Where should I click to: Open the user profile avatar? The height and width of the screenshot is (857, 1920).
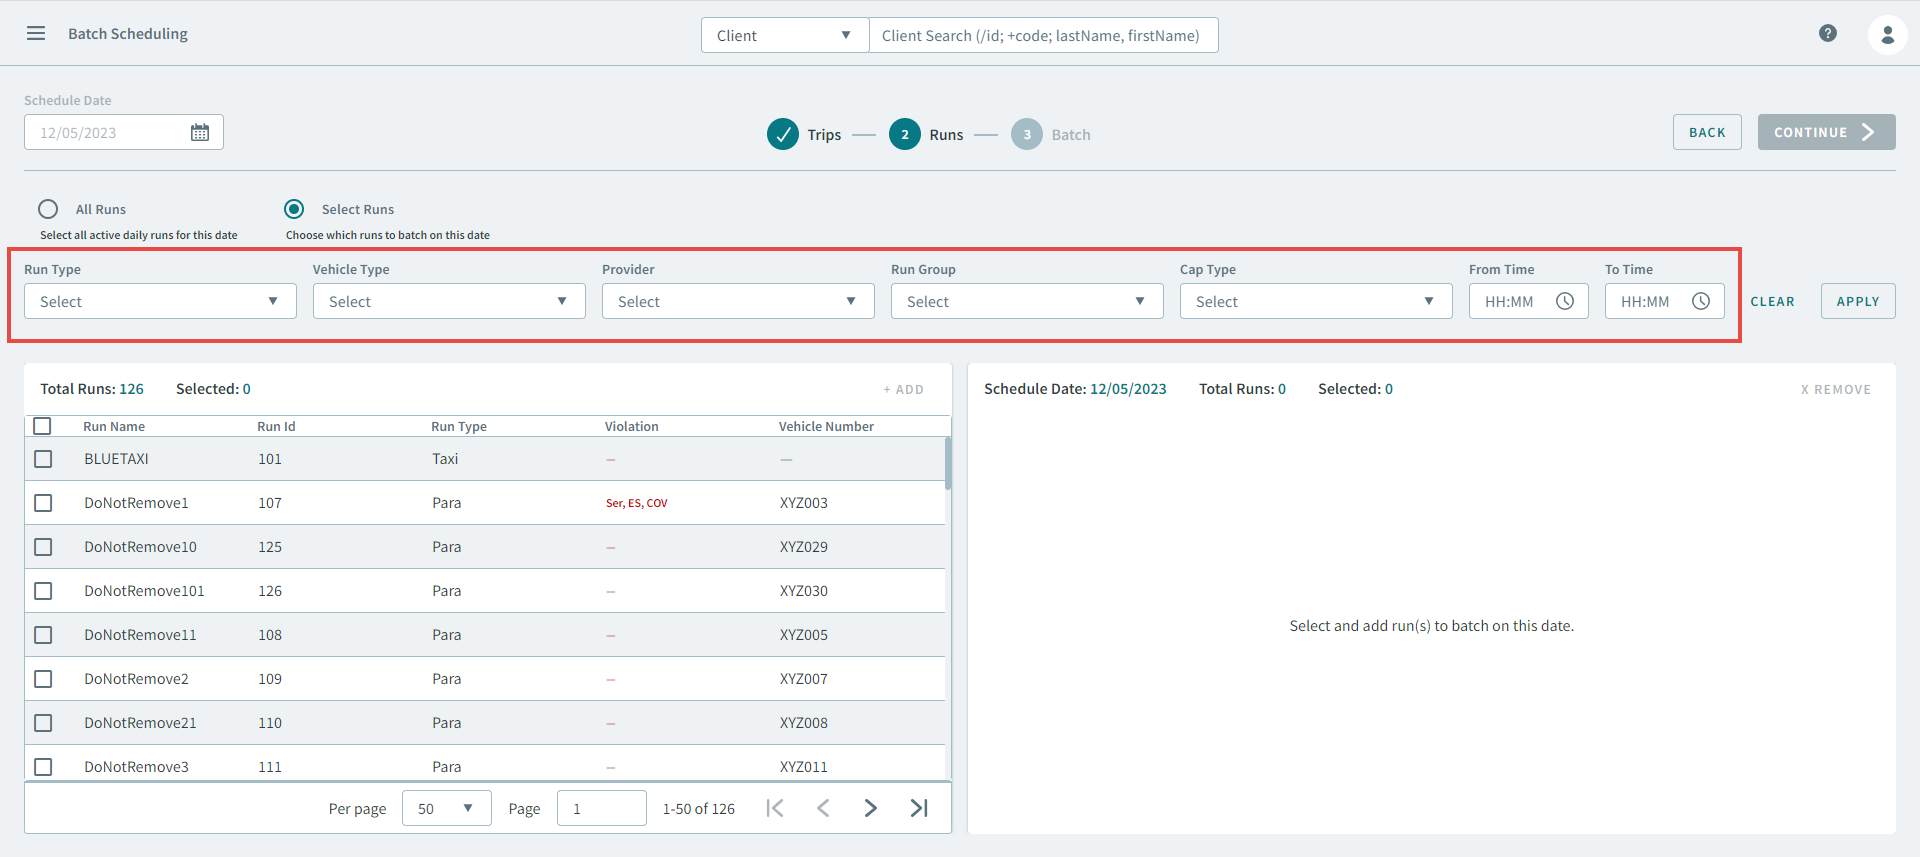point(1887,35)
